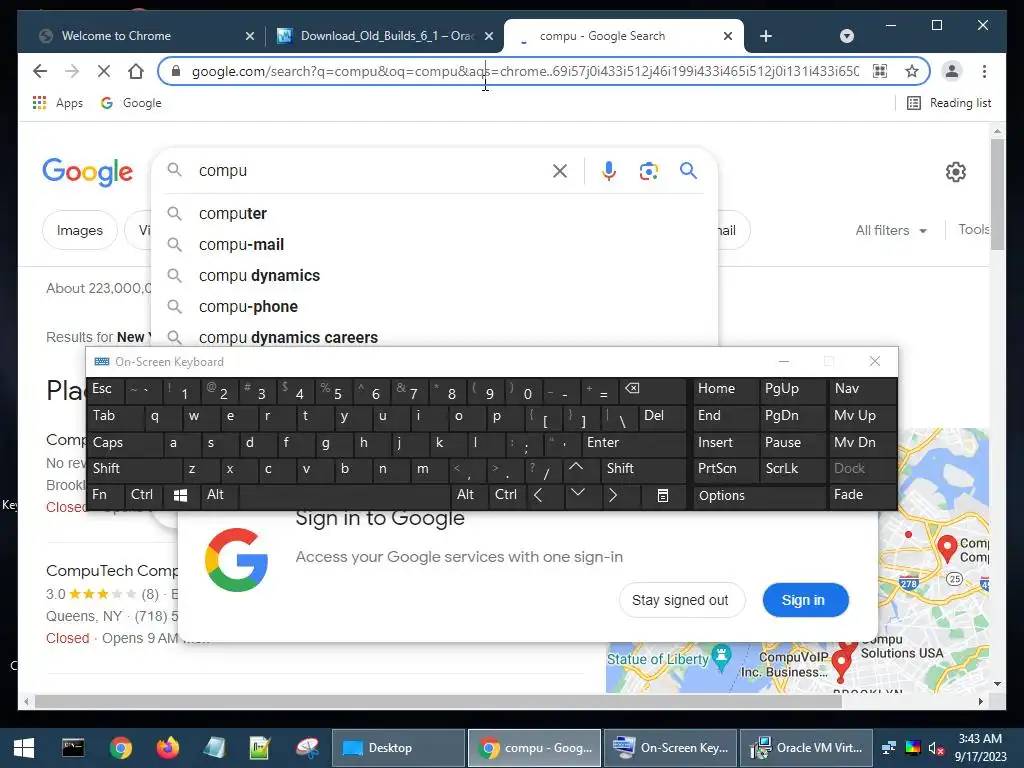Screen dimensions: 1024x768
Task: Click the vertical page scrollbar thumb
Action: point(997,193)
